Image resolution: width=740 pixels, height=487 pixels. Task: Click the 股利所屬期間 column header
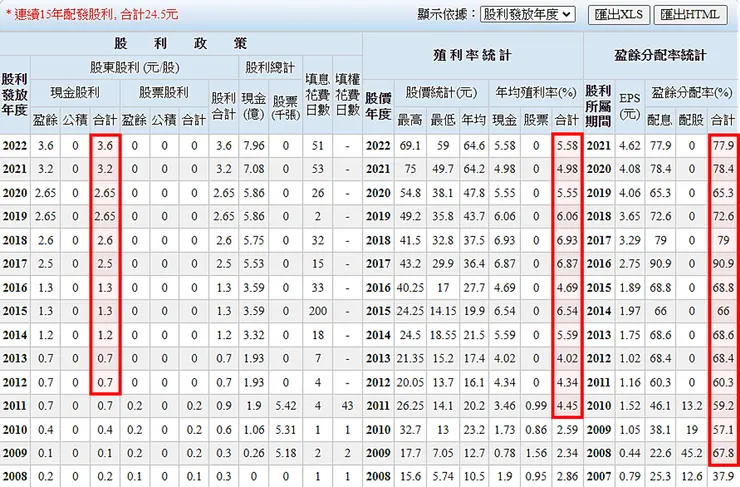click(x=598, y=106)
